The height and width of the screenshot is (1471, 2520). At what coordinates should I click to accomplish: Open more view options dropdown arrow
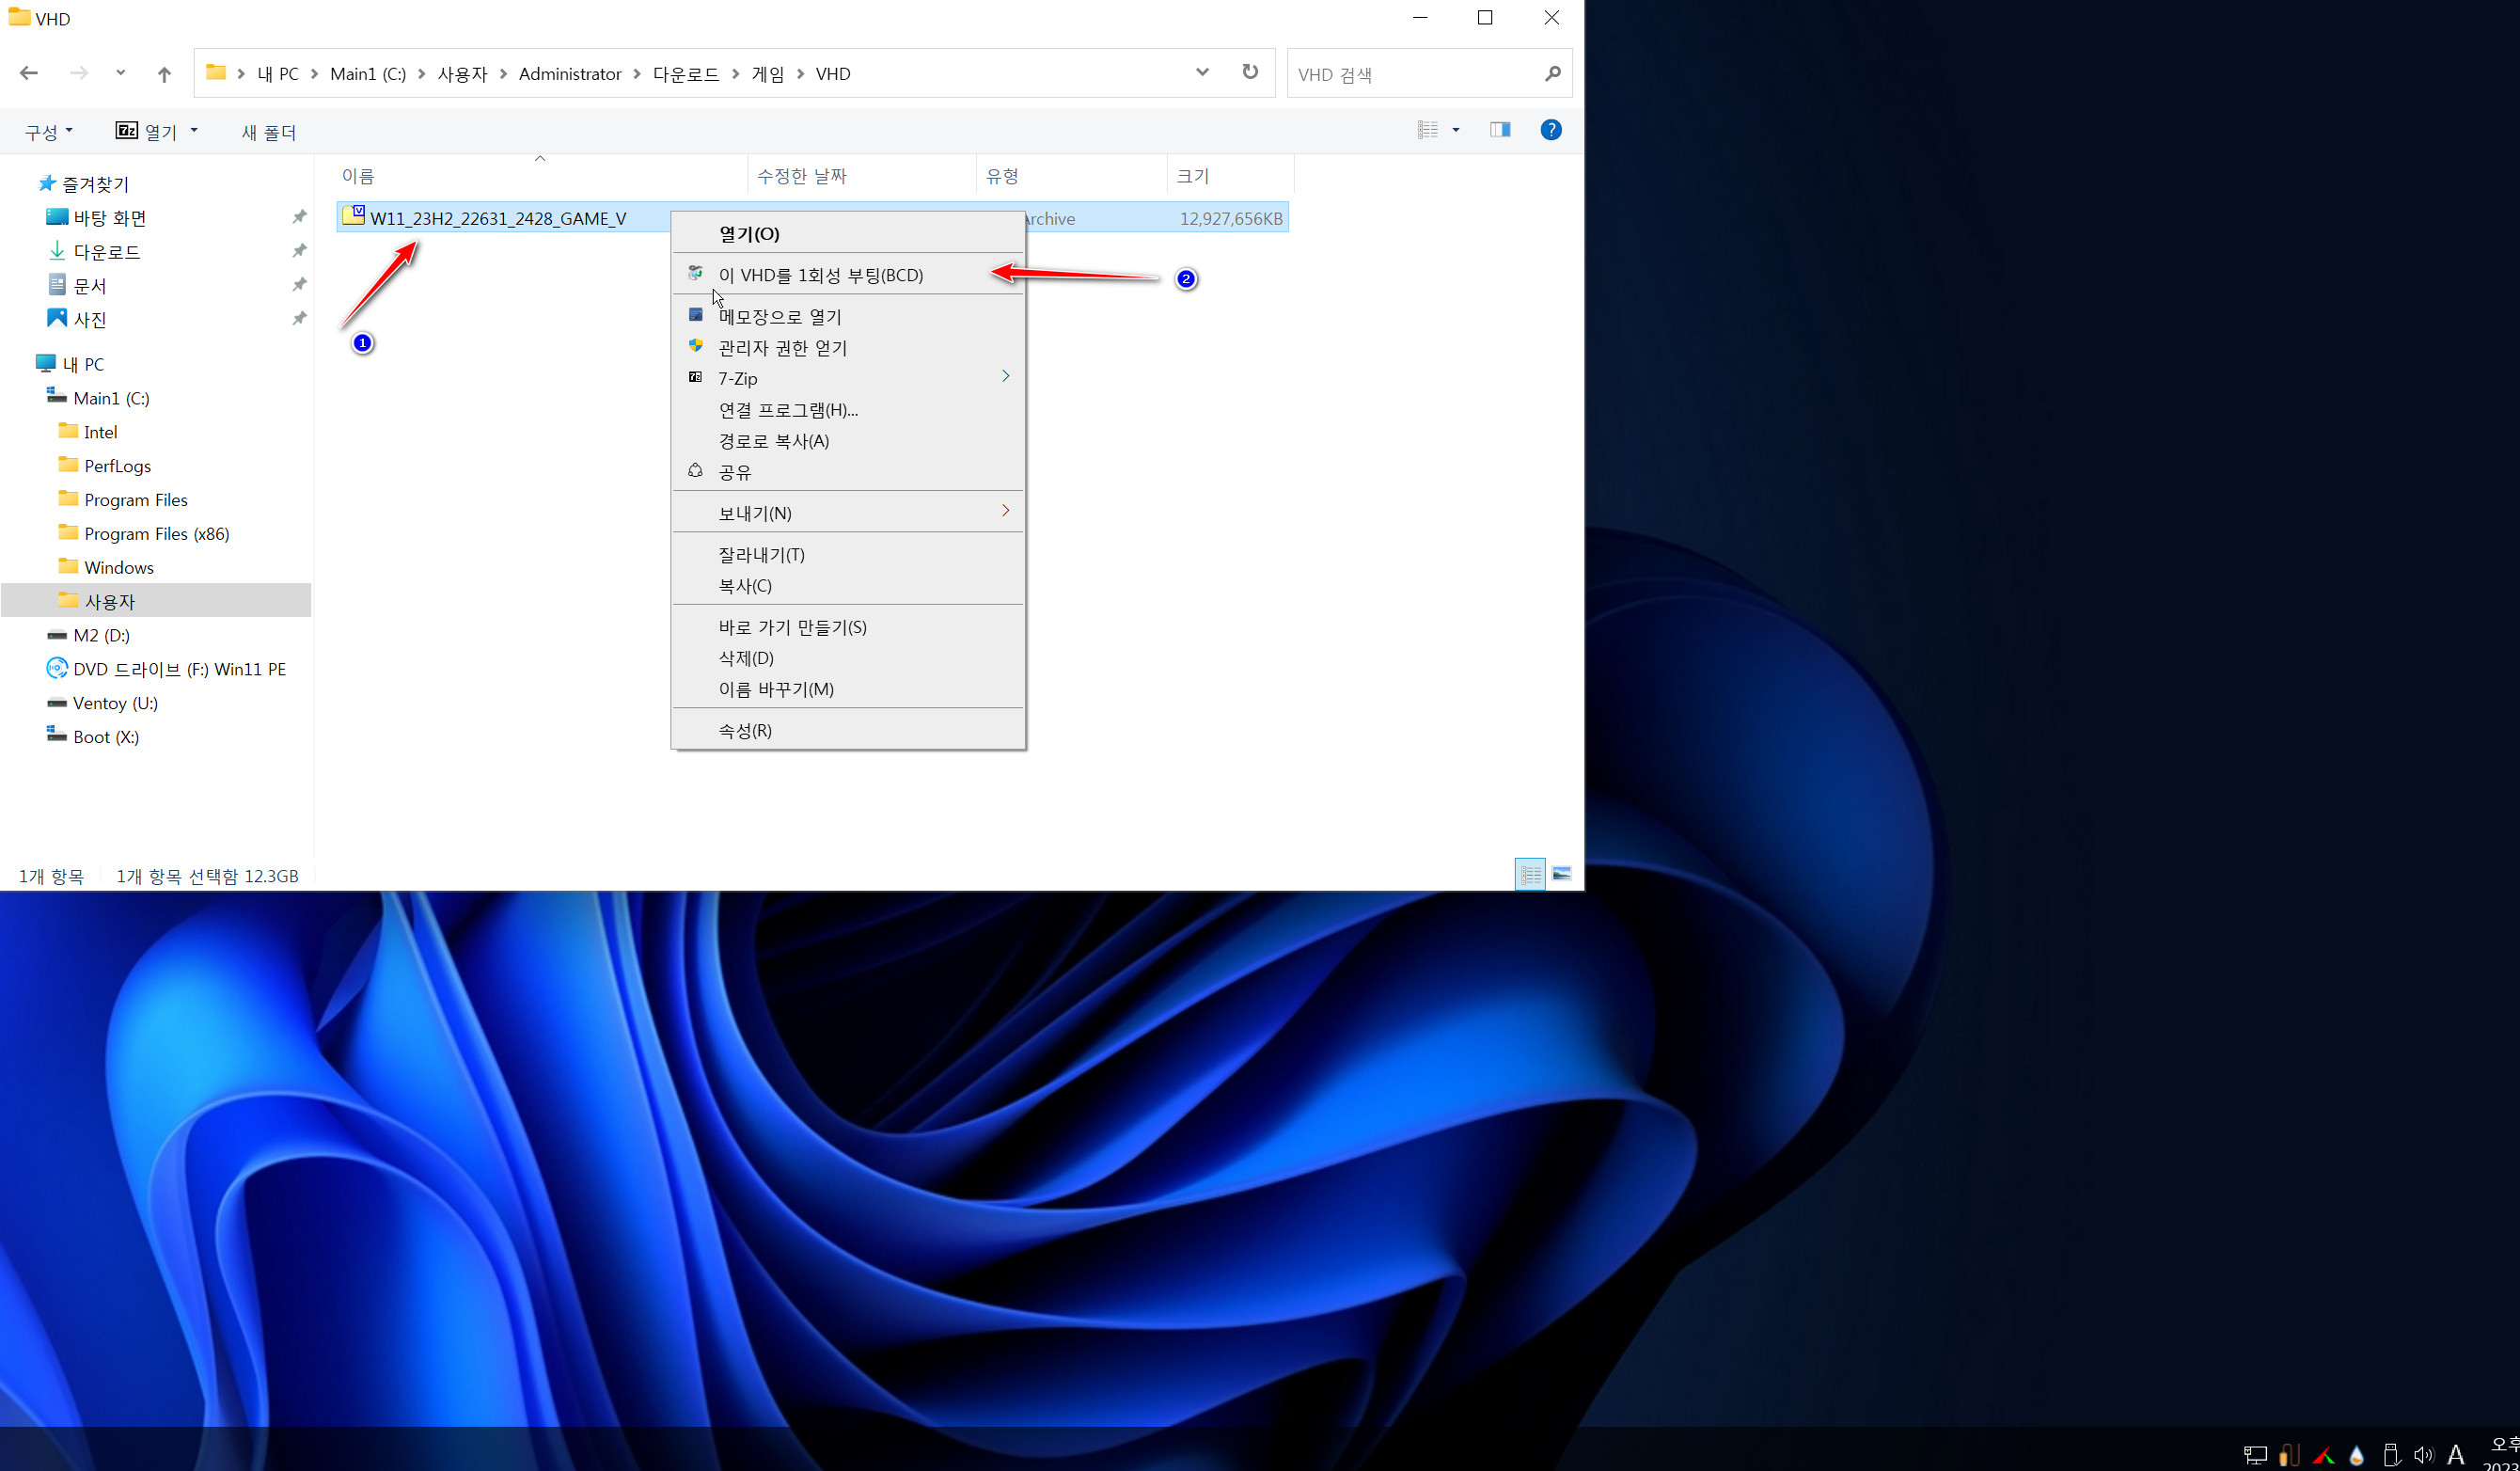tap(1456, 130)
